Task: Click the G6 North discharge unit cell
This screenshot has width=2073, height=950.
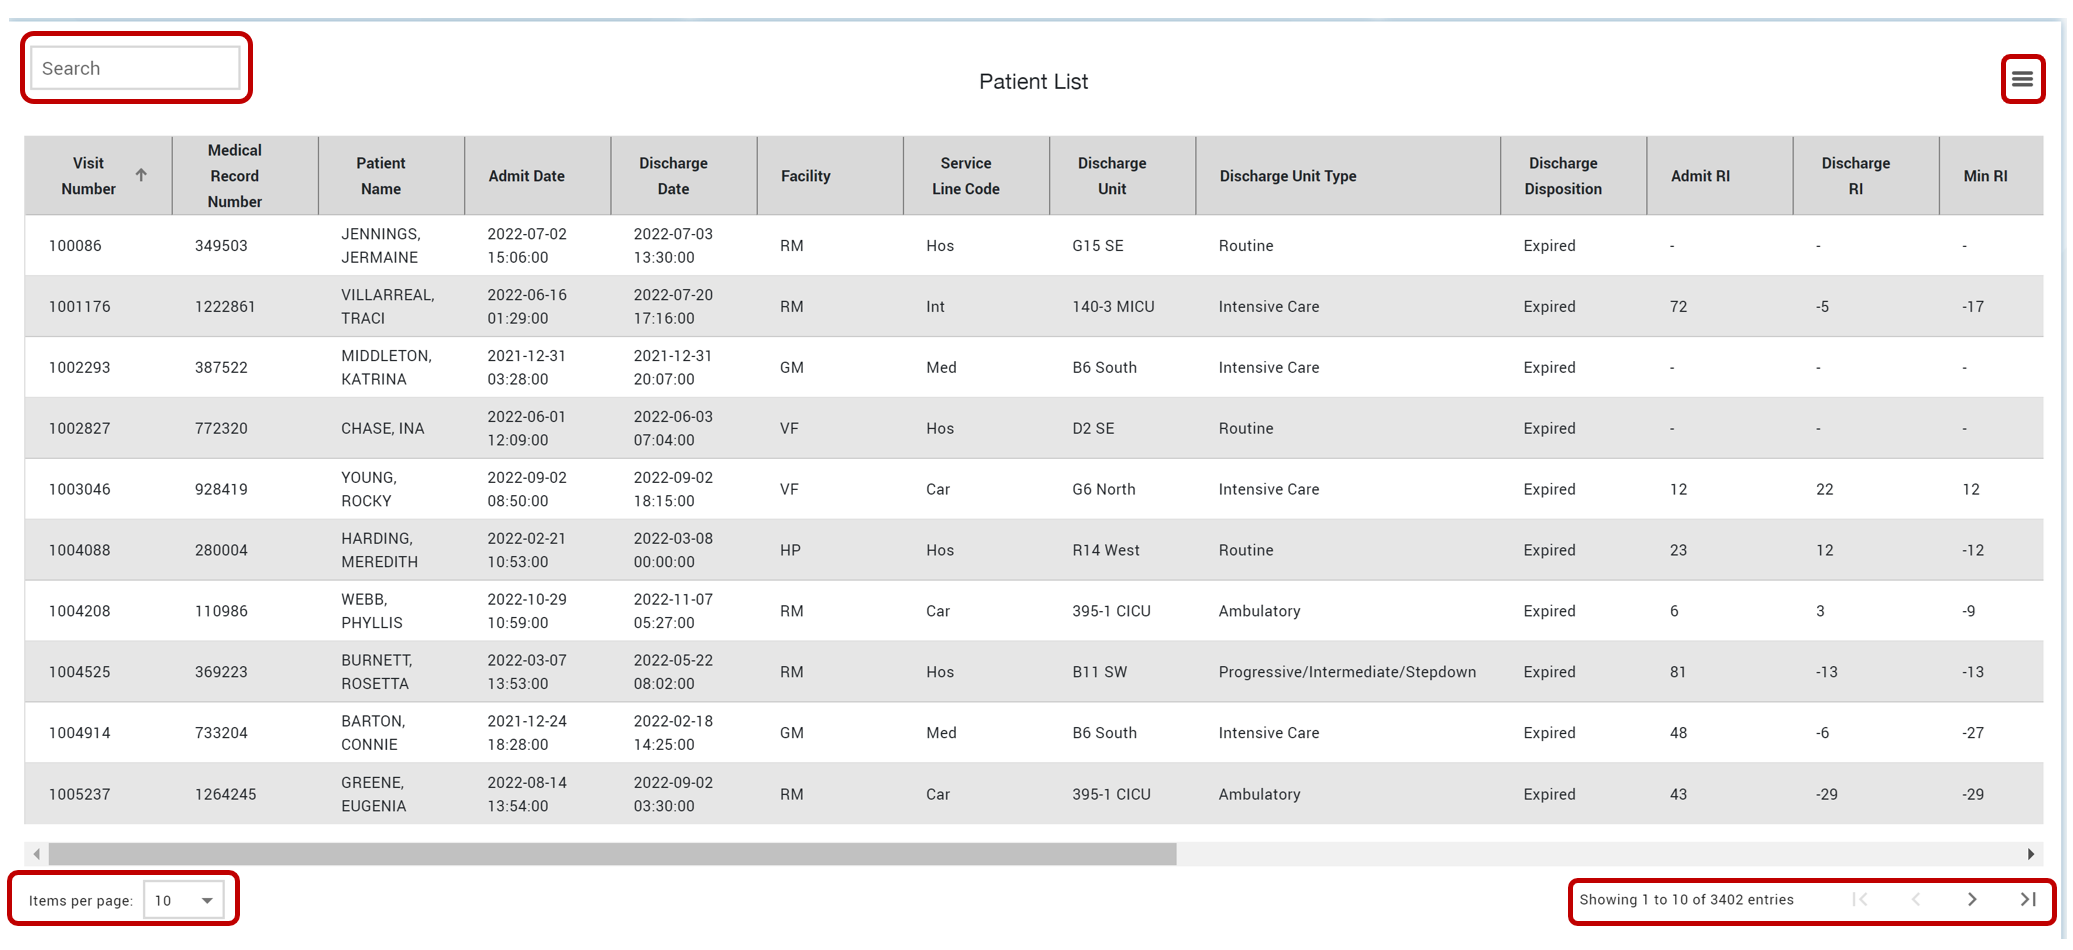Action: (x=1104, y=490)
